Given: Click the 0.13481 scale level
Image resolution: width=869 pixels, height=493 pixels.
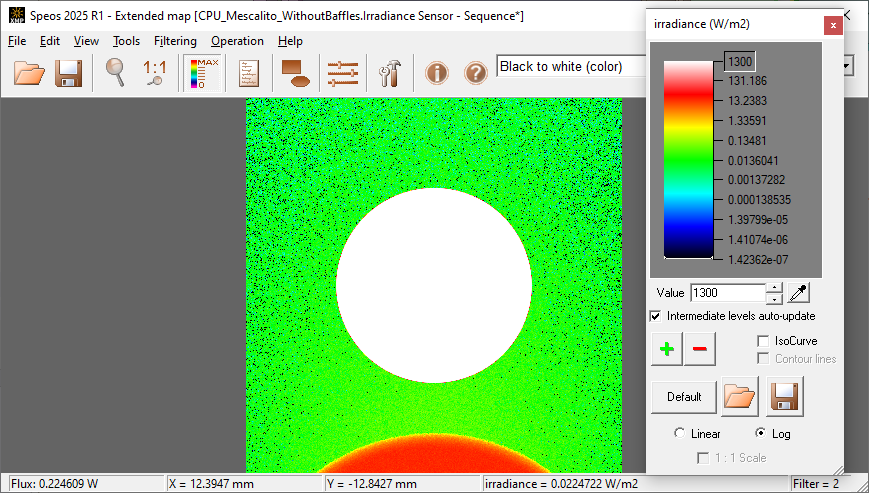Looking at the screenshot, I should click(747, 141).
